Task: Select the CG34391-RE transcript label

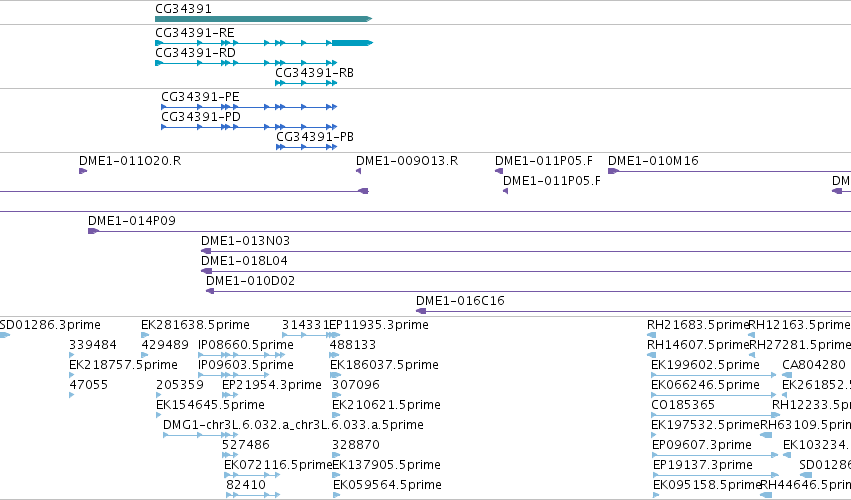Action: (x=195, y=33)
